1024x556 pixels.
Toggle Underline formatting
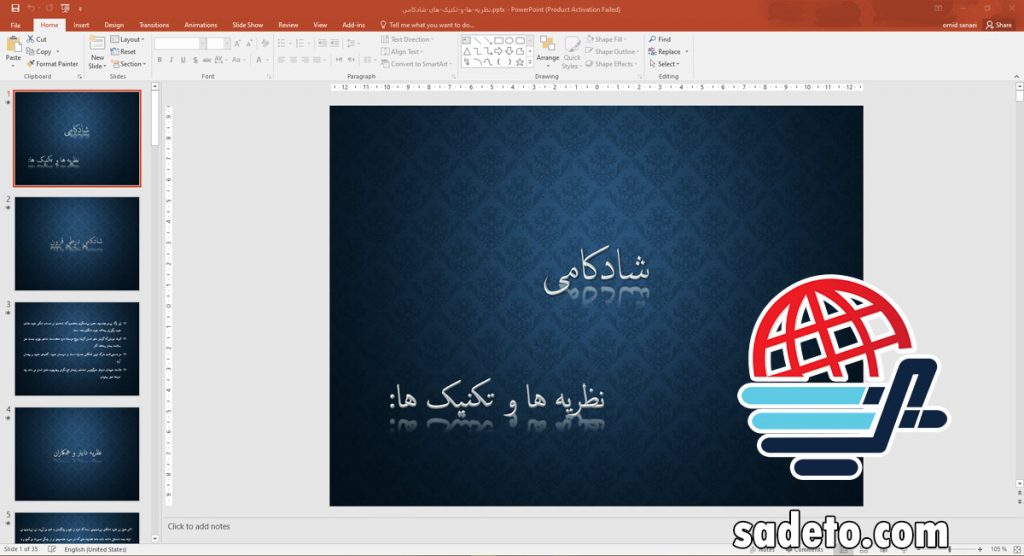point(183,60)
